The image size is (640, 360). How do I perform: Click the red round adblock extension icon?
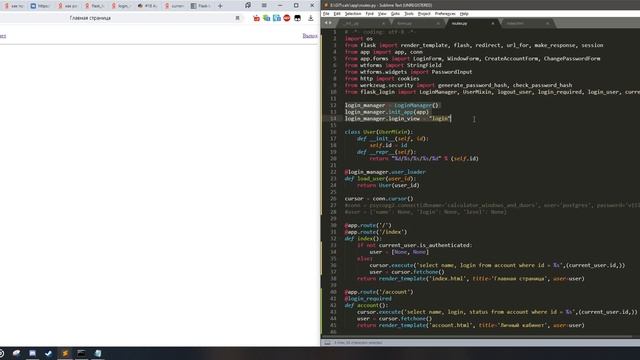click(287, 18)
